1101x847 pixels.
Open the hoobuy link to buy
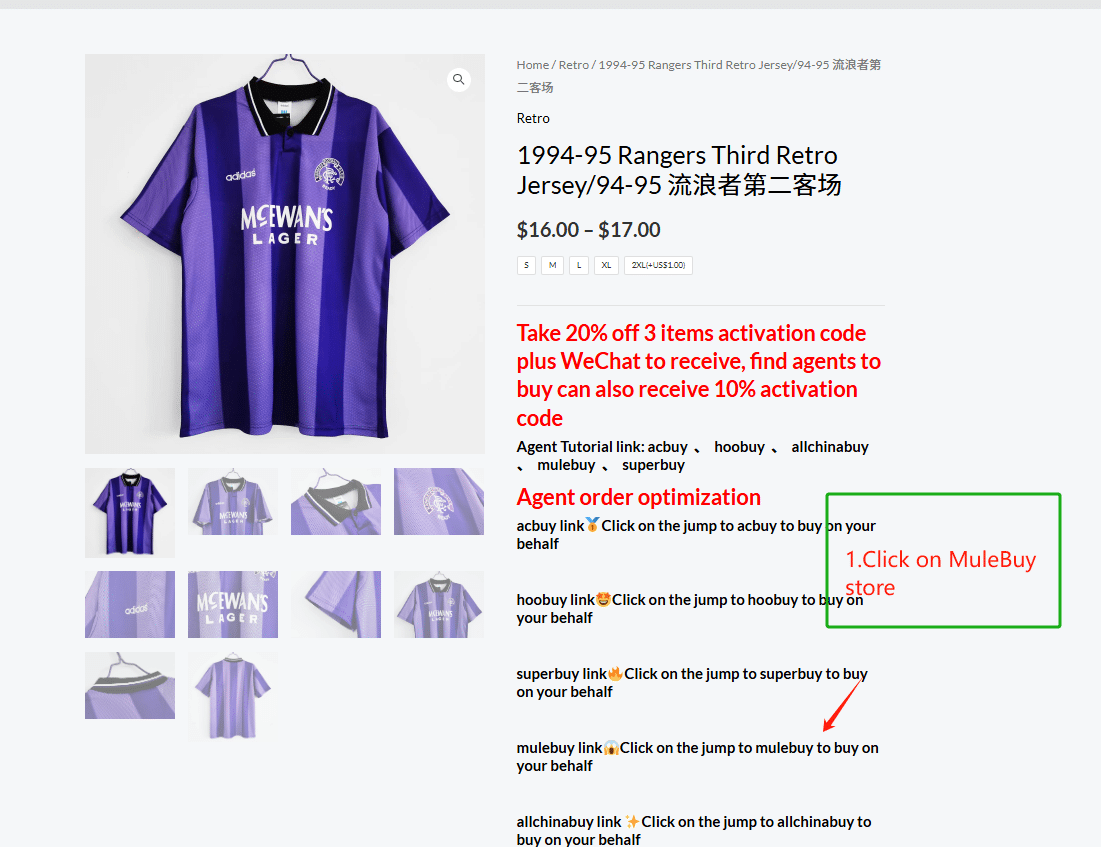coord(690,608)
